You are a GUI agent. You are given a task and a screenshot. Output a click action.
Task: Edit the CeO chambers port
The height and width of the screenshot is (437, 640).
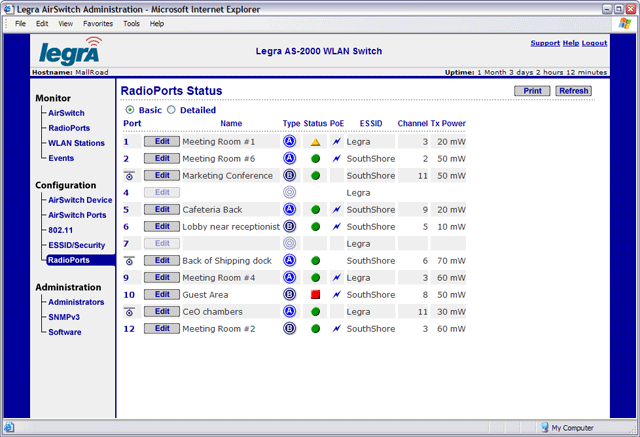162,312
